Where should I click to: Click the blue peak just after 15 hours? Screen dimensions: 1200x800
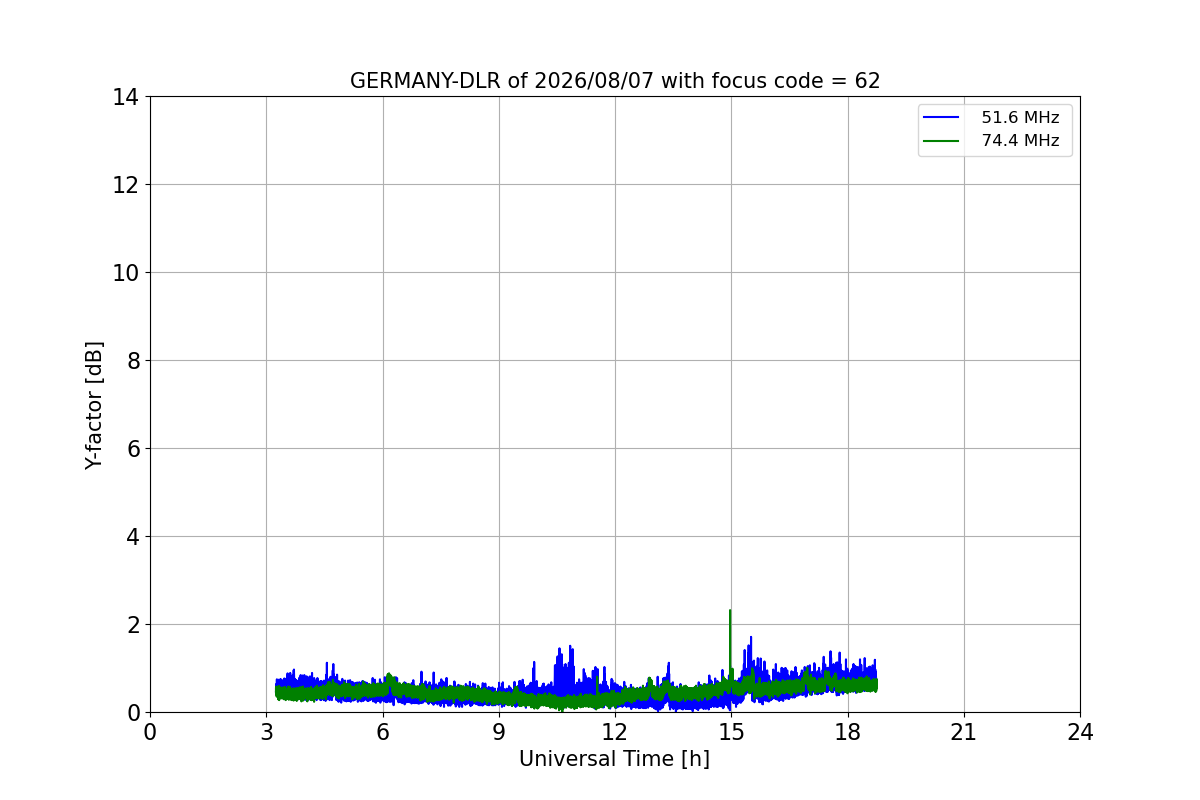750,640
